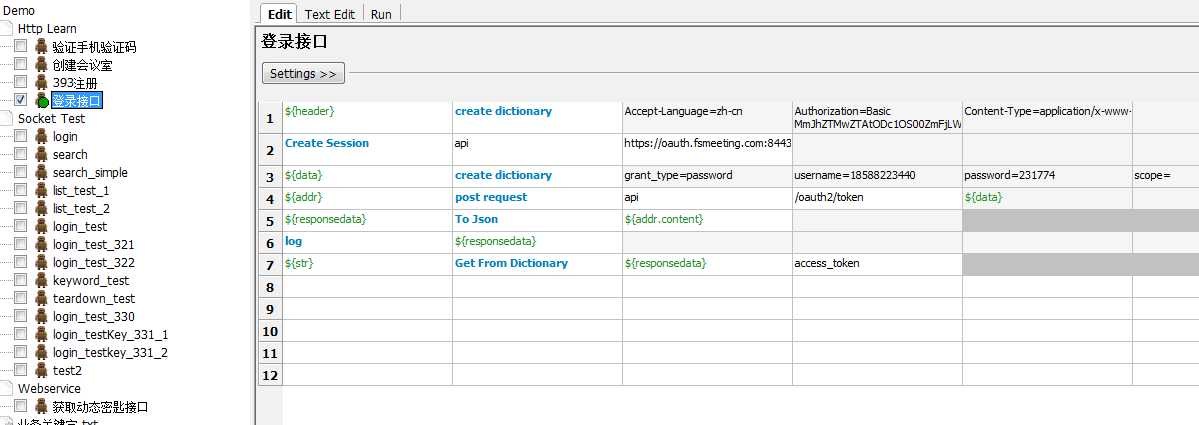Click the robot icon next to test2
Viewport: 1199px width, 425px height.
(41, 370)
